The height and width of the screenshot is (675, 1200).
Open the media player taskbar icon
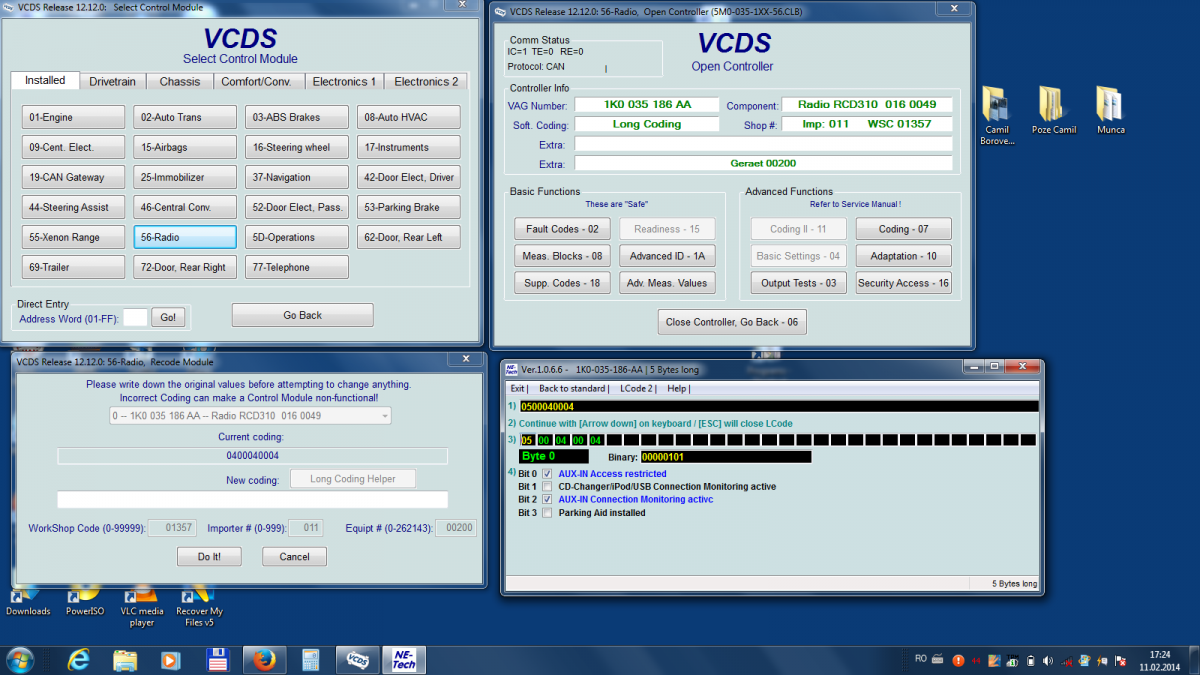point(170,659)
